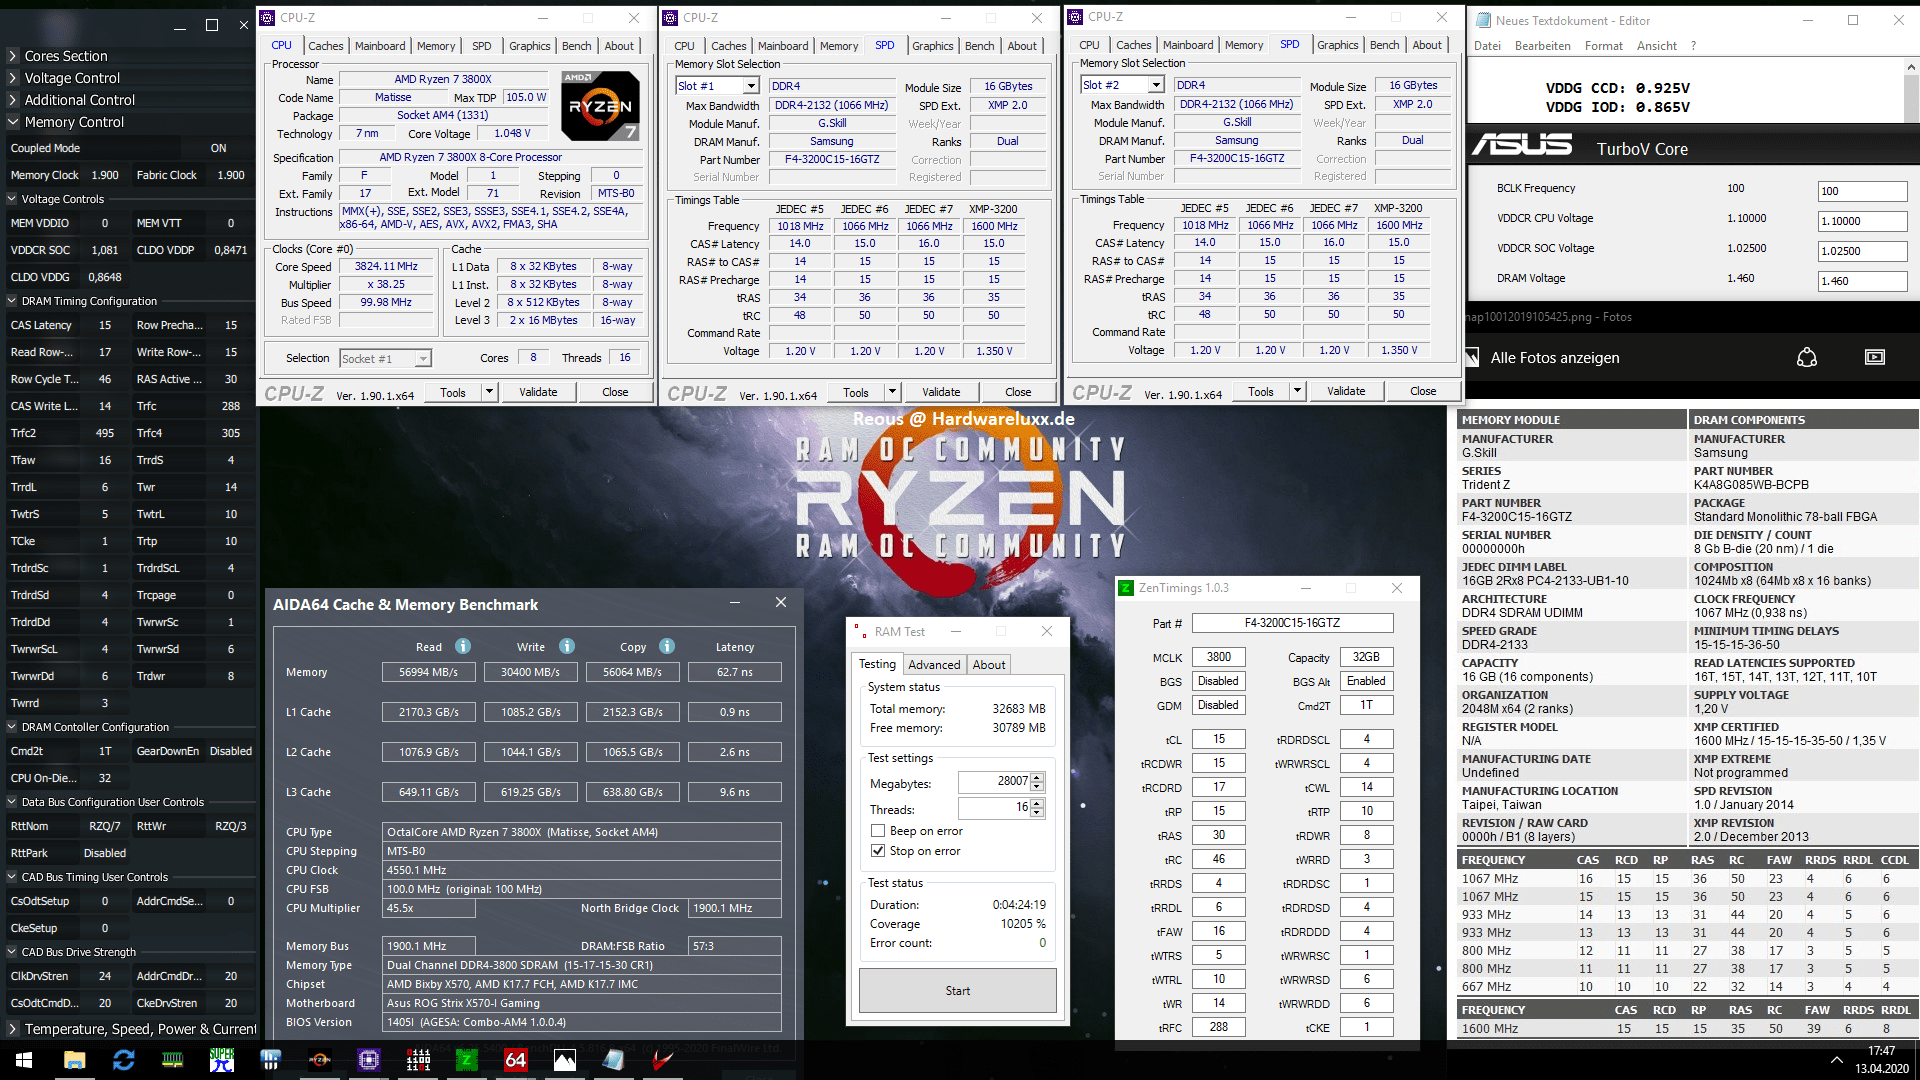Image resolution: width=1920 pixels, height=1080 pixels.
Task: Toggle the RttPark Disabled value
Action: click(x=104, y=853)
